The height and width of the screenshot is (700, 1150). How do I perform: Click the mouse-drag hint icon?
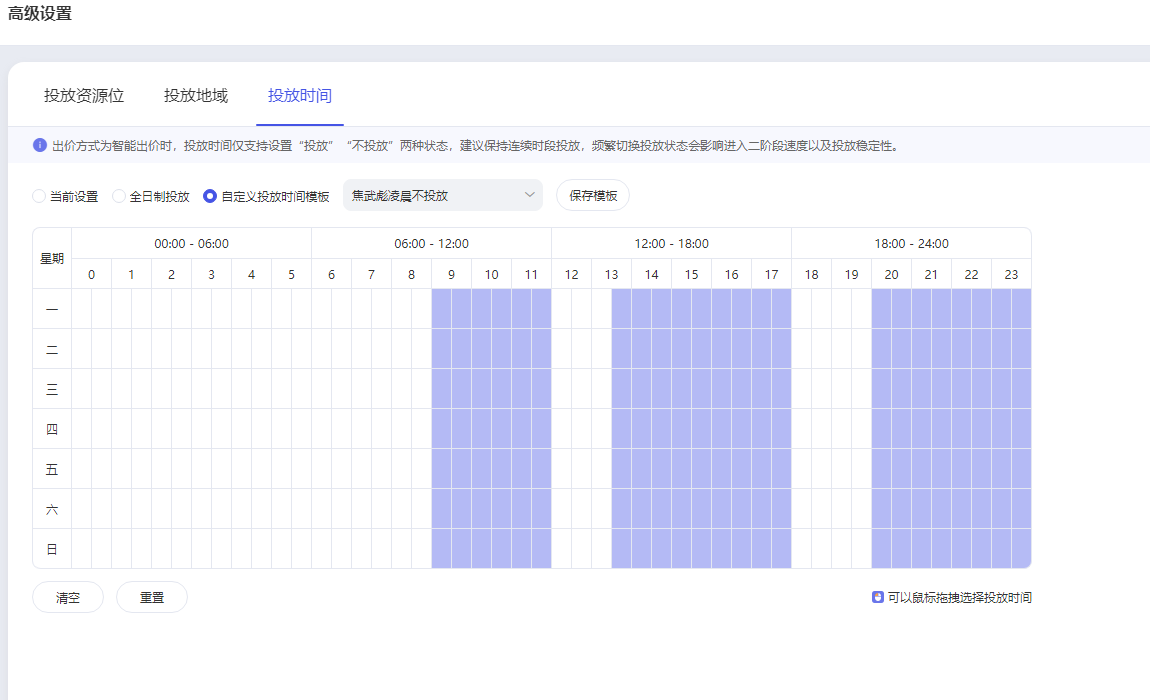878,597
